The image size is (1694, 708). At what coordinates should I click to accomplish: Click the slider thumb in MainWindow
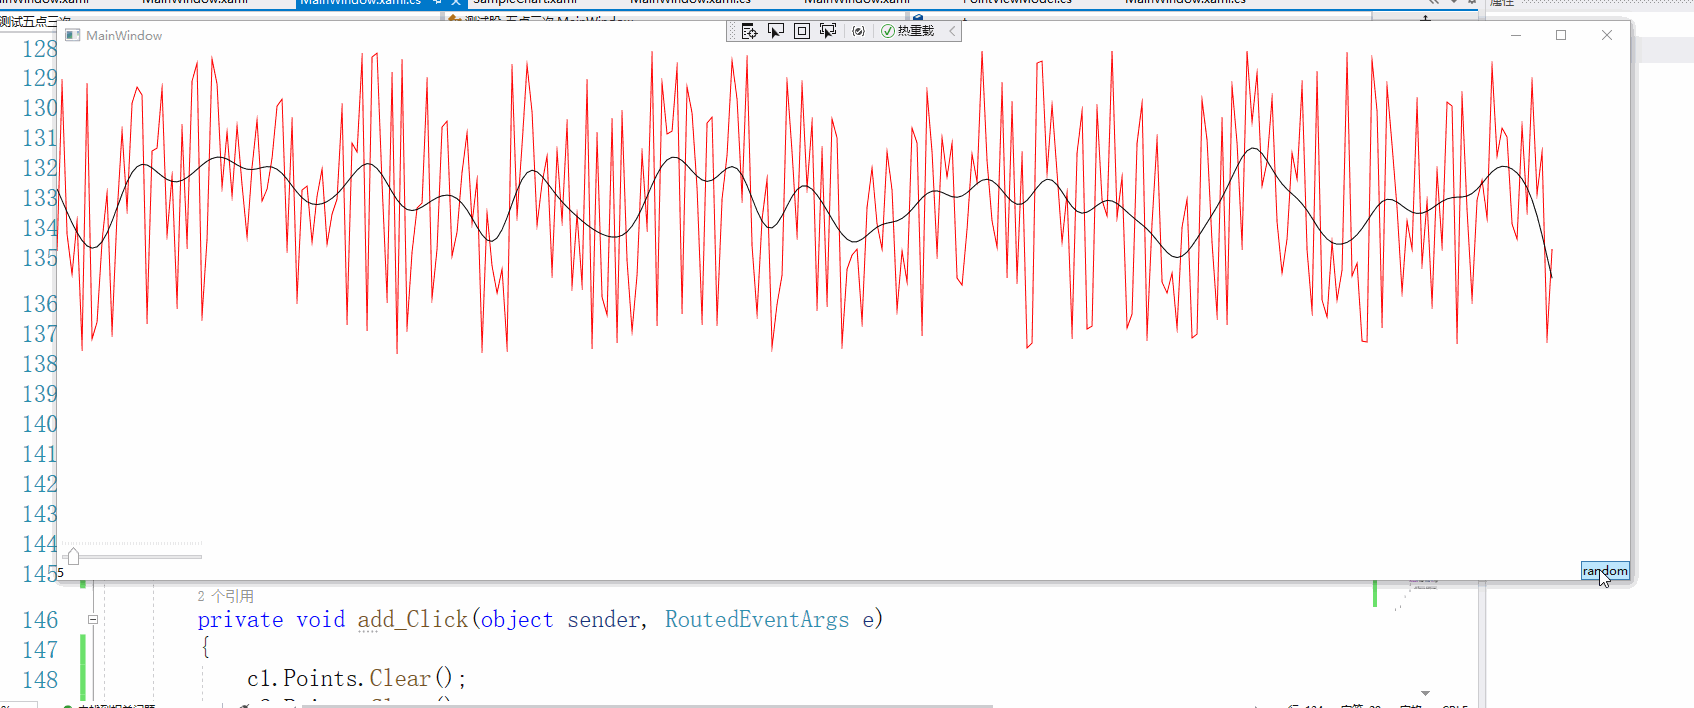pyautogui.click(x=73, y=556)
